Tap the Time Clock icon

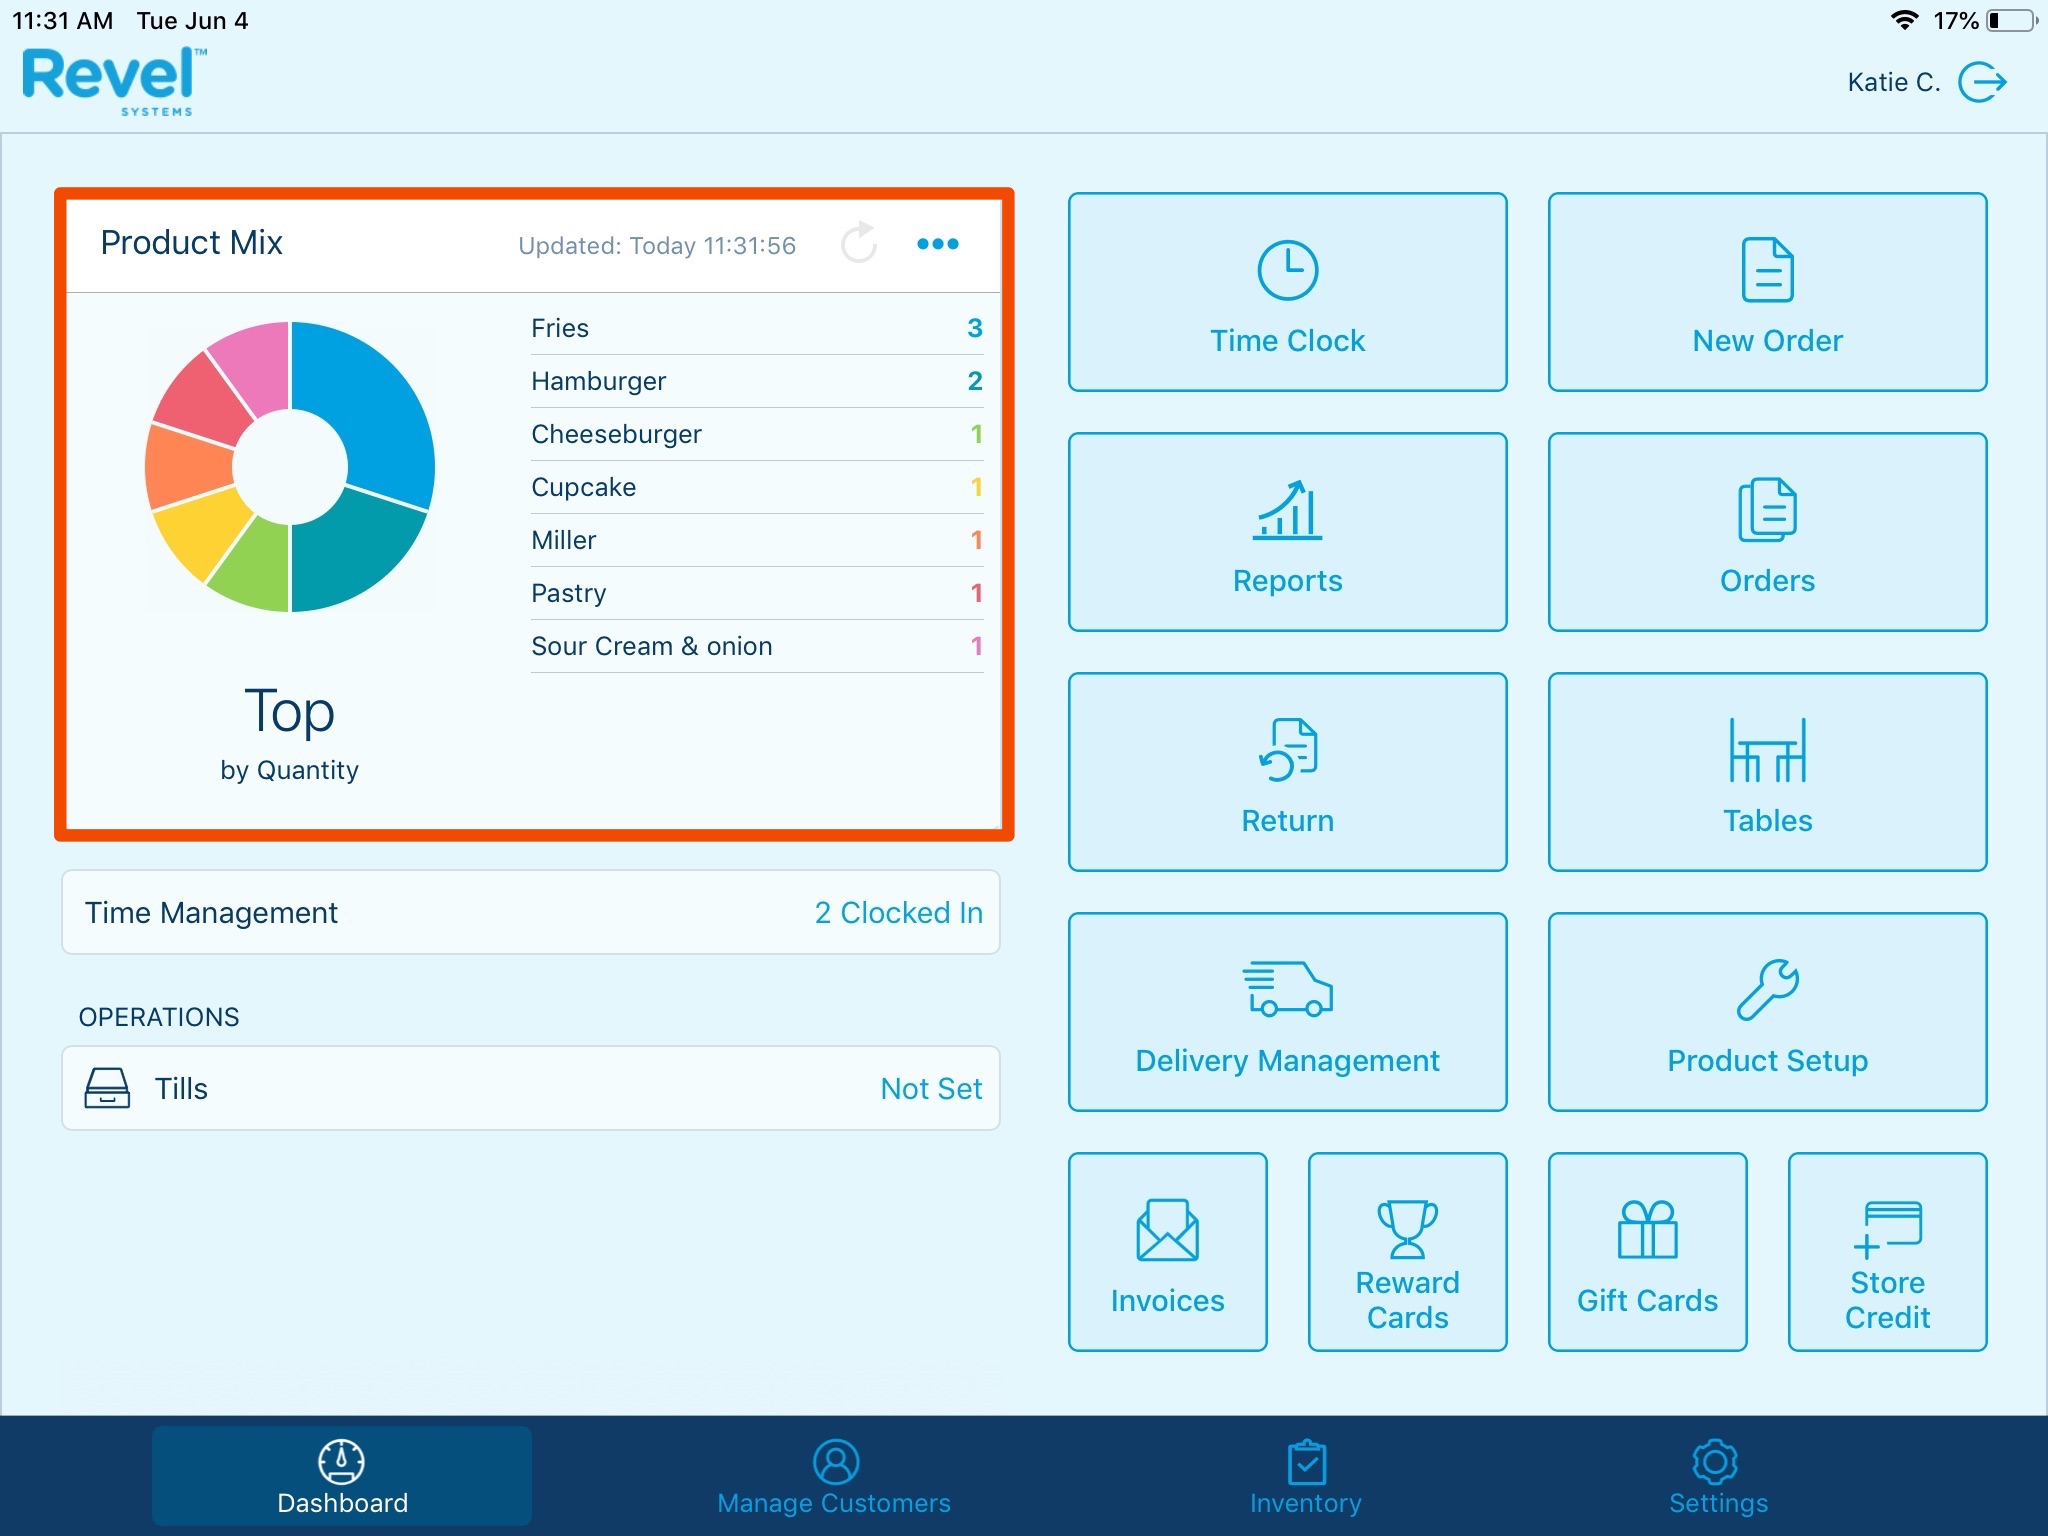(x=1287, y=272)
